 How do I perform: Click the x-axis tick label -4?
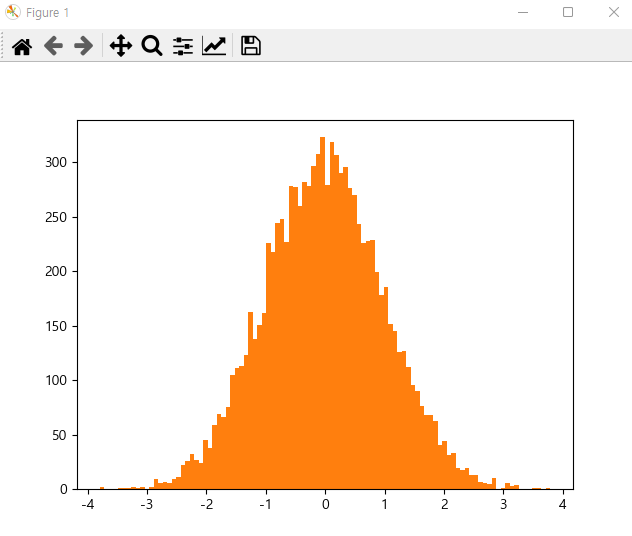(x=87, y=504)
